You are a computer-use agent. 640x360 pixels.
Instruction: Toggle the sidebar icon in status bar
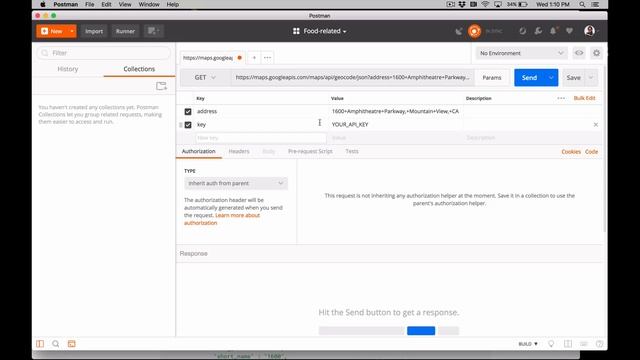40,344
